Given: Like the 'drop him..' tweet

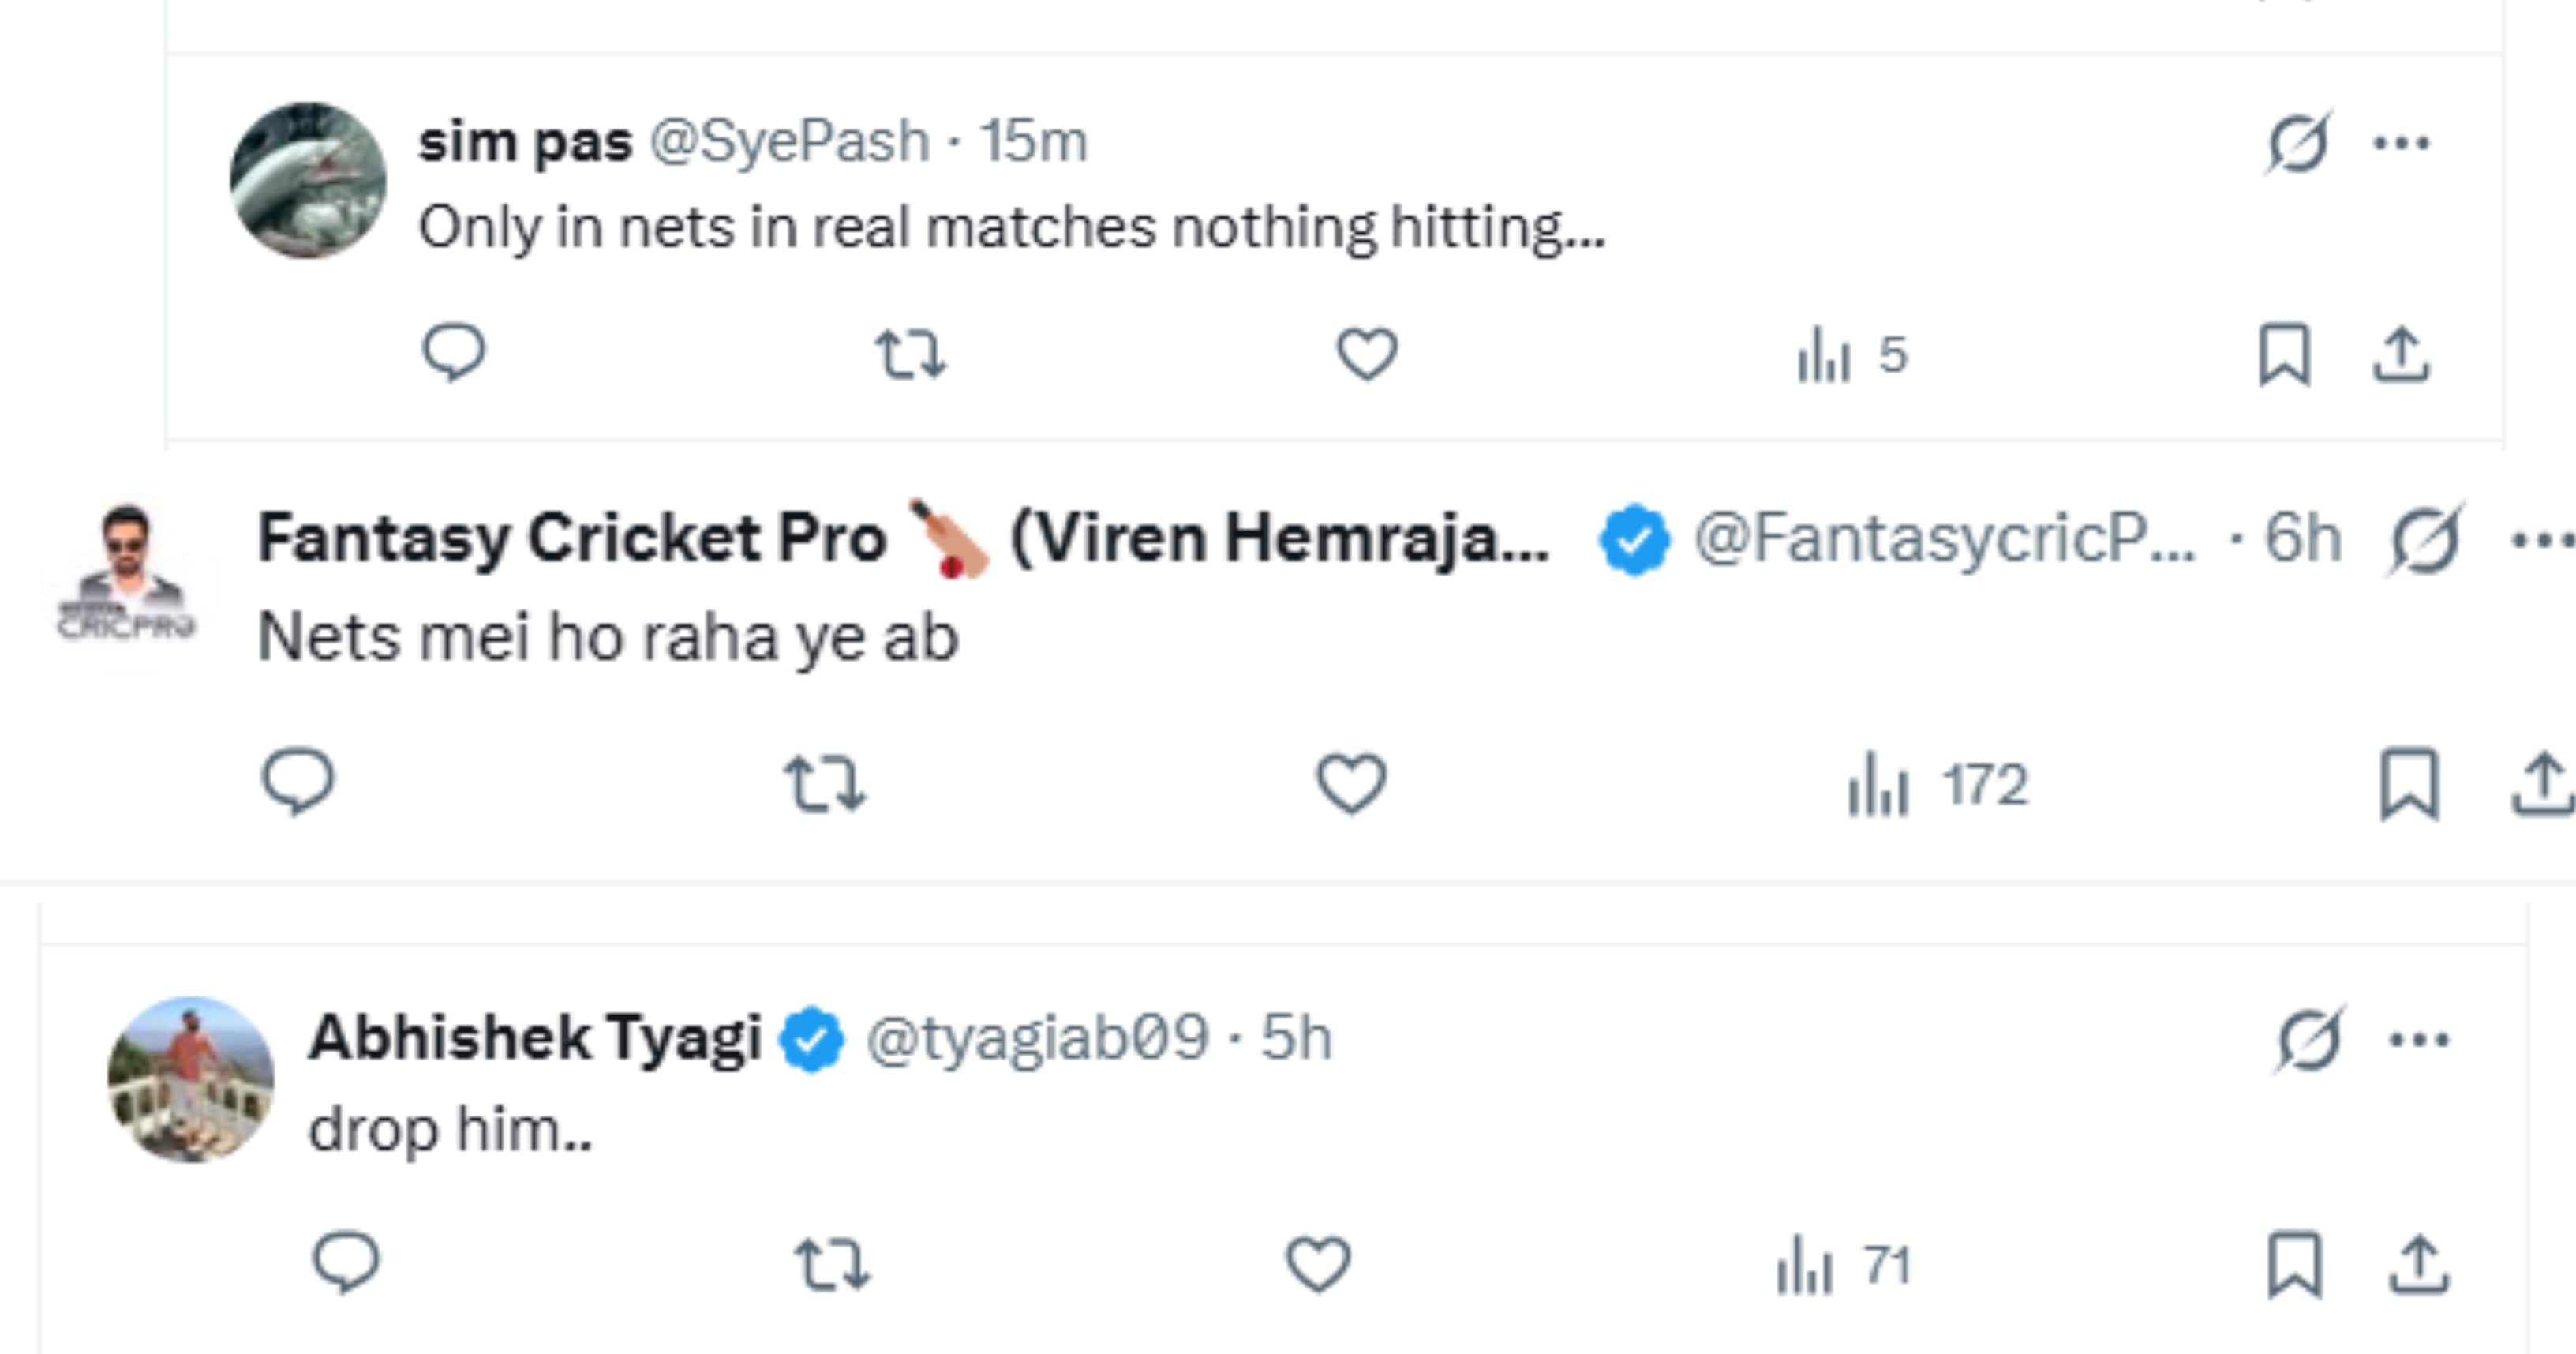Looking at the screenshot, I should coord(1318,1264).
